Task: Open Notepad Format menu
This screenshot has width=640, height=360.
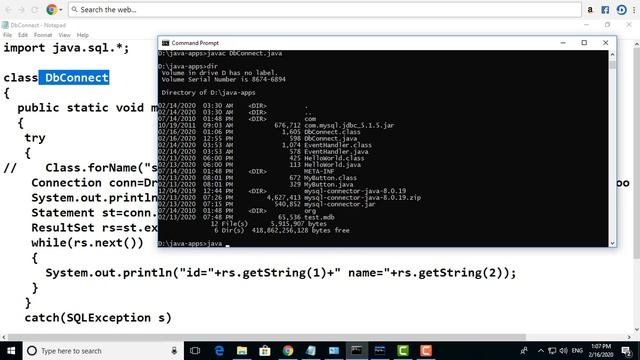Action: 43,35
